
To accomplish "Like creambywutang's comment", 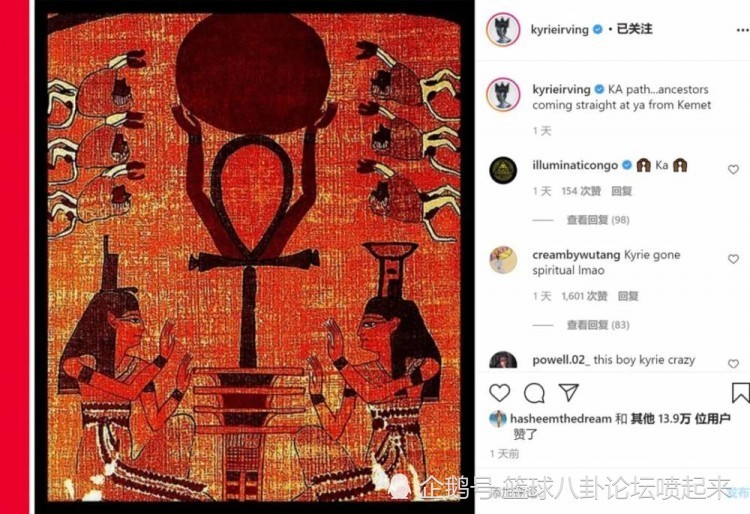I will tap(733, 259).
